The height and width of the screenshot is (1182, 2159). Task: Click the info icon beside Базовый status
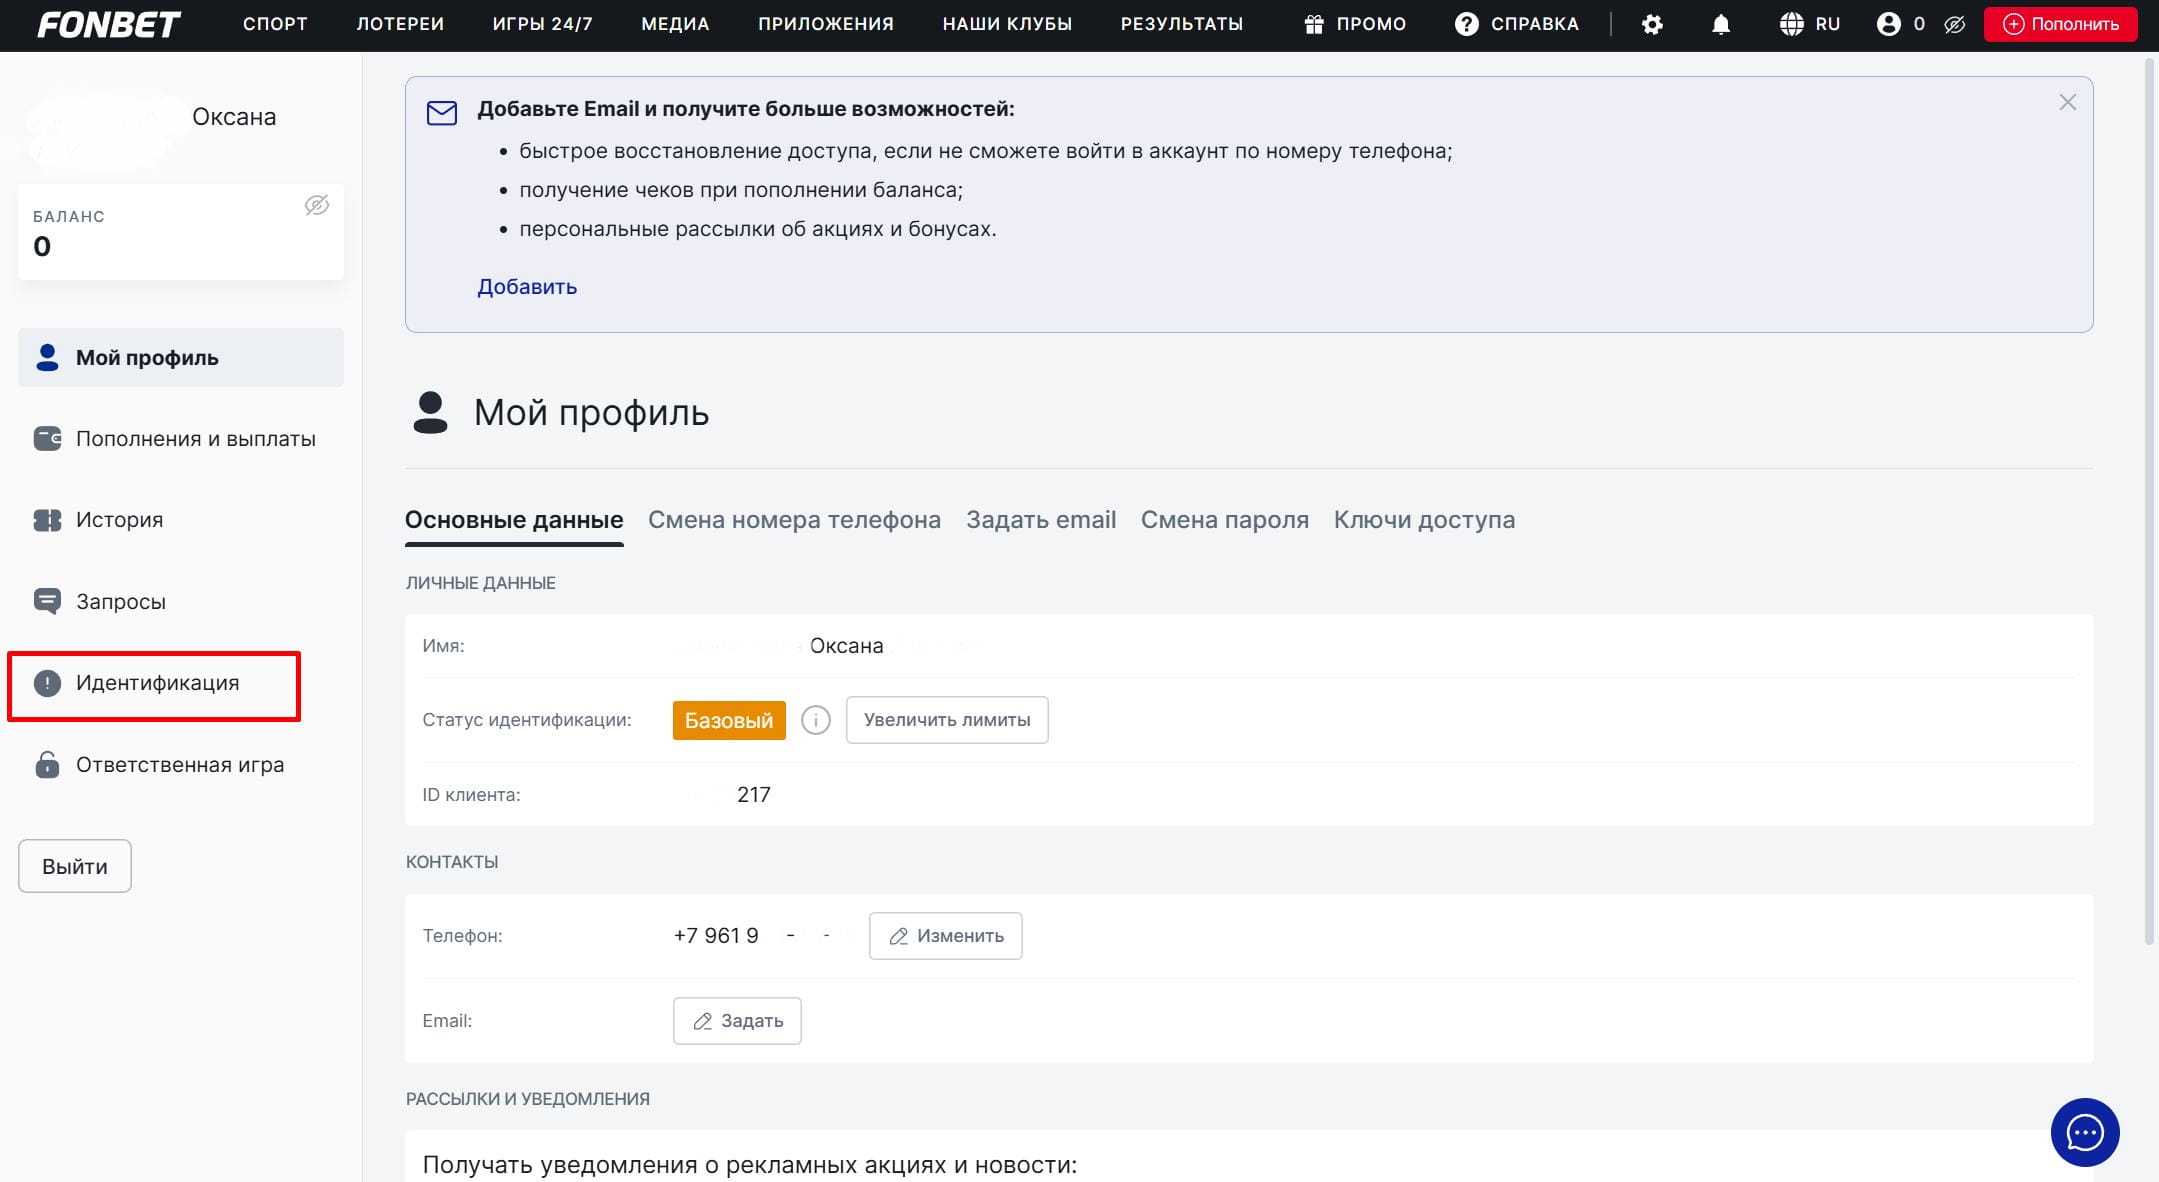tap(815, 720)
